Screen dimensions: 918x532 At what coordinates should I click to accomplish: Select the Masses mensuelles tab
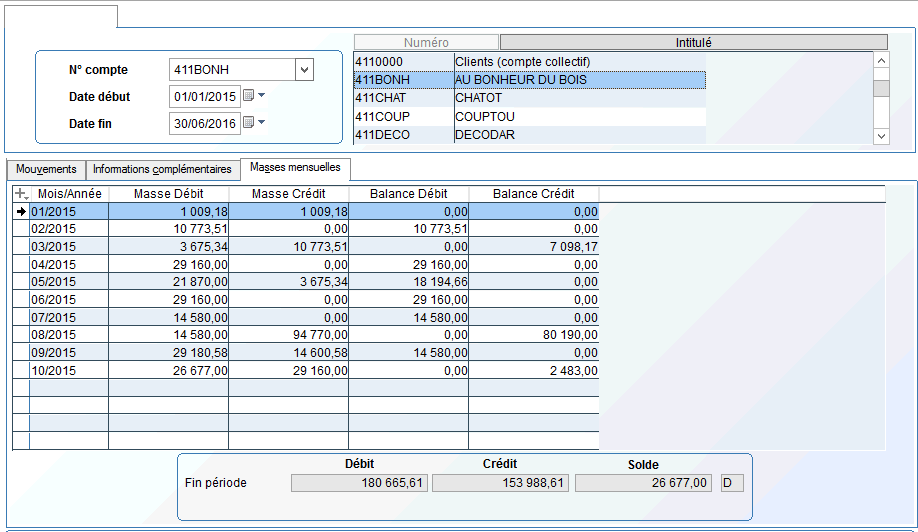295,167
